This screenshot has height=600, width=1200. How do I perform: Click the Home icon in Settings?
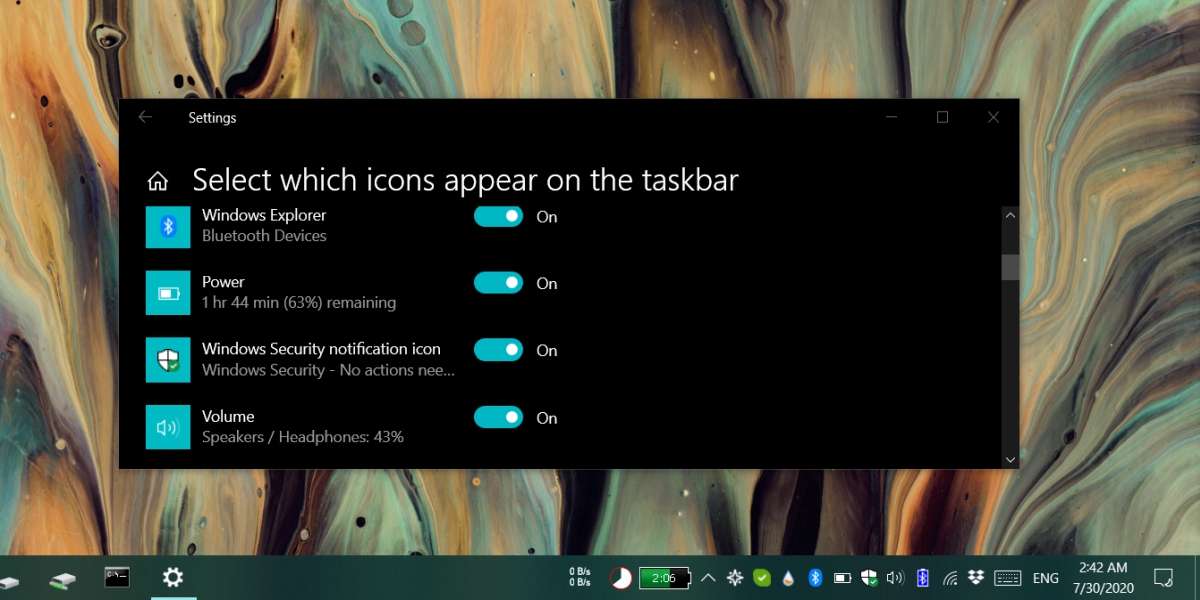coord(157,181)
